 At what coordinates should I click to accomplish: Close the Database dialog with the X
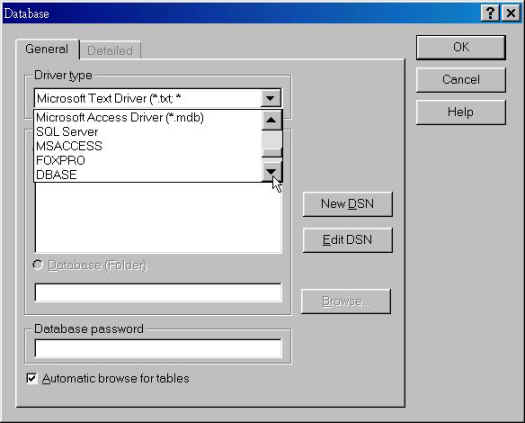coord(511,13)
